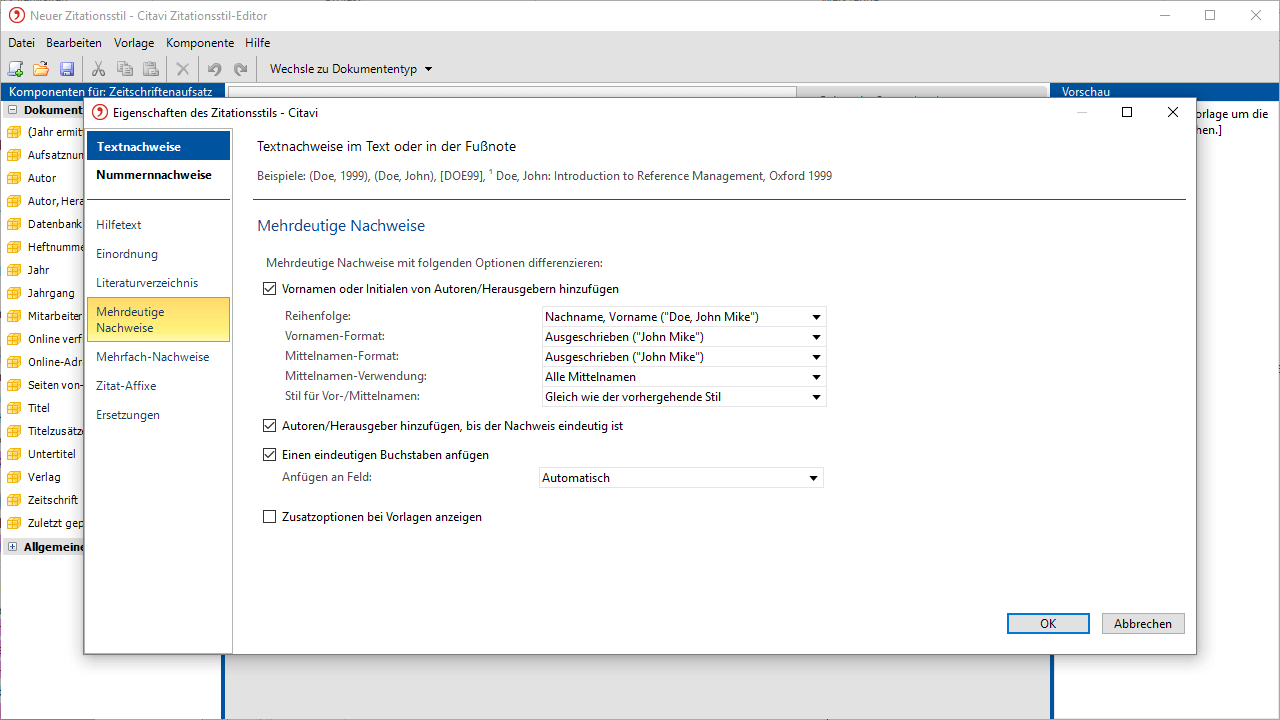Click the undo arrow icon
1280x720 pixels.
[x=214, y=69]
